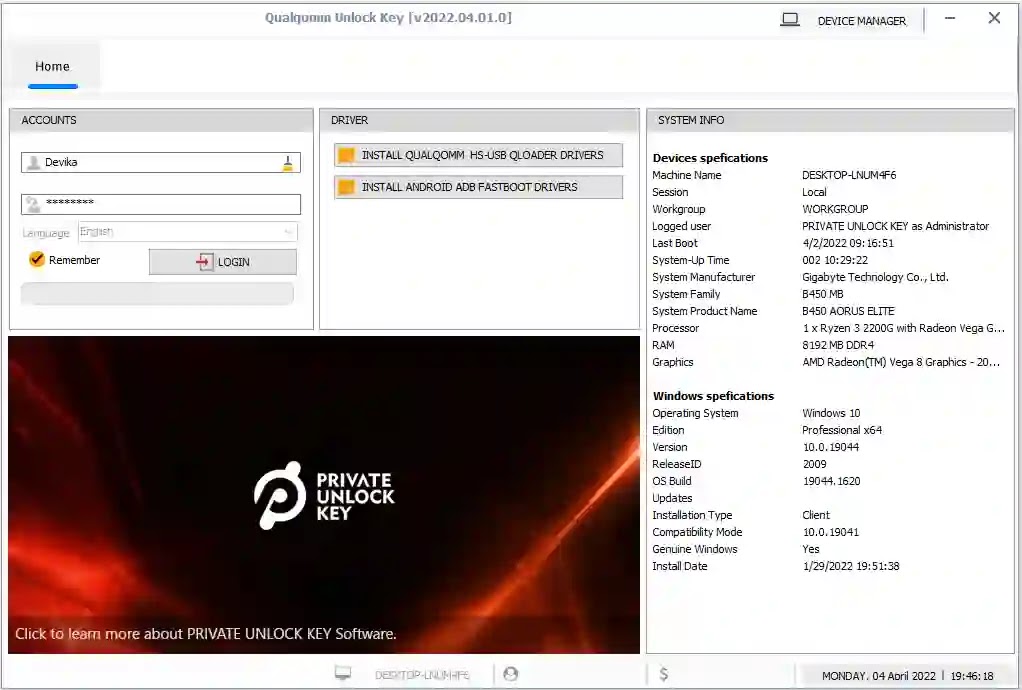Click the status bar date MONDAY, 04 April 2022
This screenshot has height=690, width=1022.
[878, 676]
